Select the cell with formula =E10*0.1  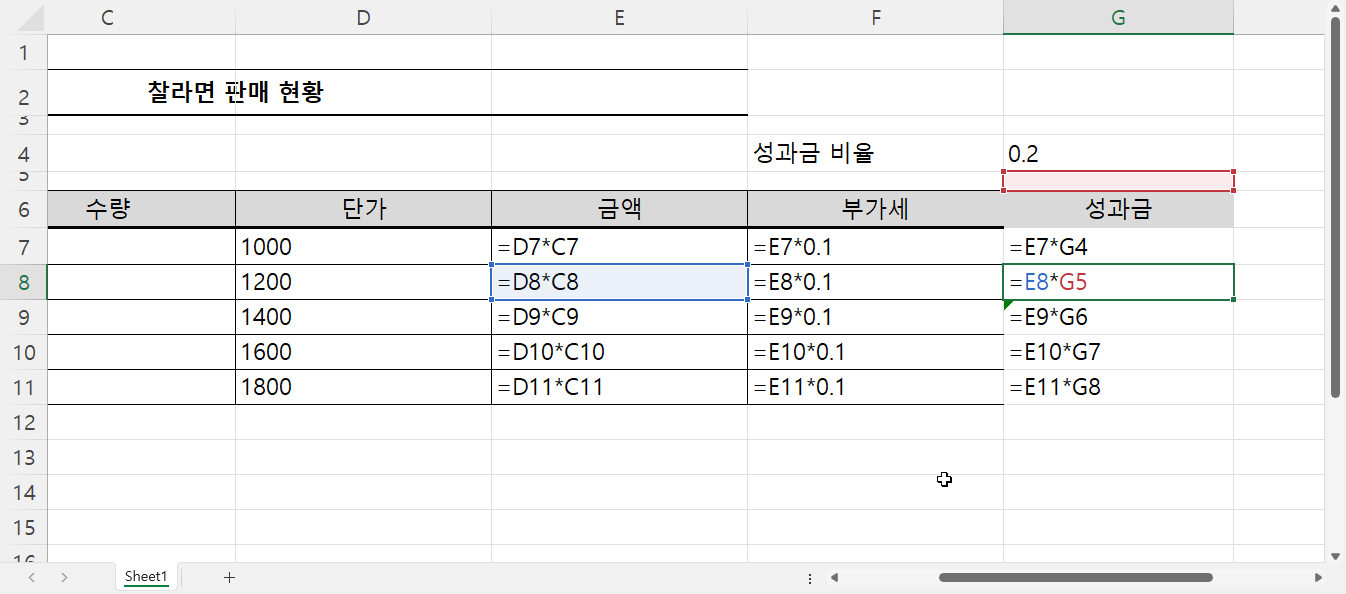875,352
